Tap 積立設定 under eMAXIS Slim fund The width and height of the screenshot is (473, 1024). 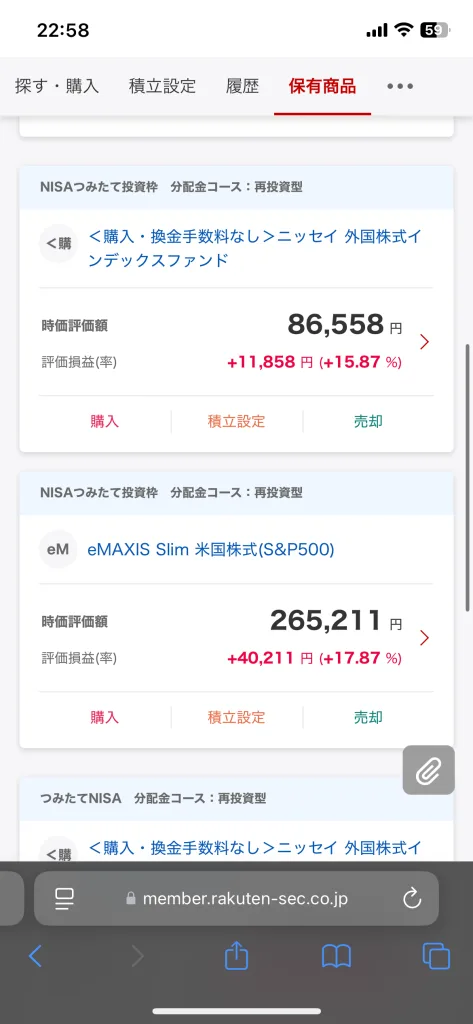tap(236, 718)
